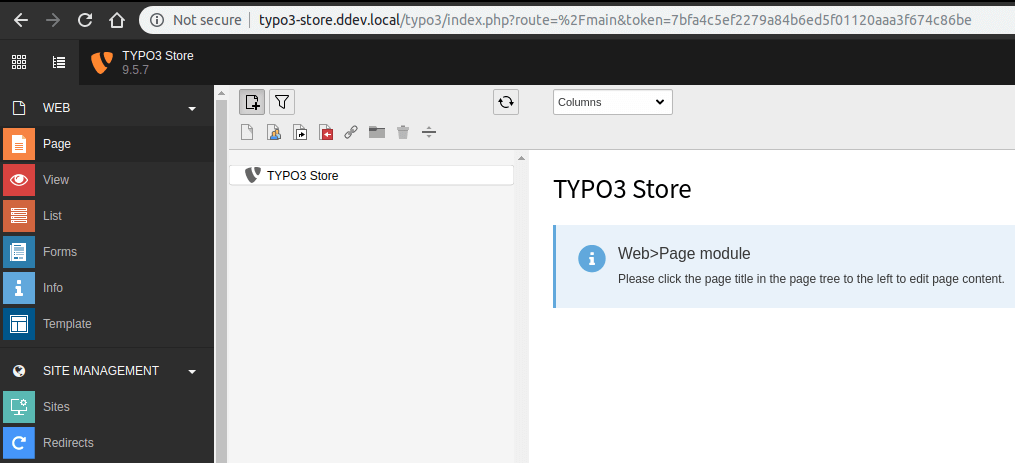Click the new page toolbar button

pyautogui.click(x=252, y=102)
